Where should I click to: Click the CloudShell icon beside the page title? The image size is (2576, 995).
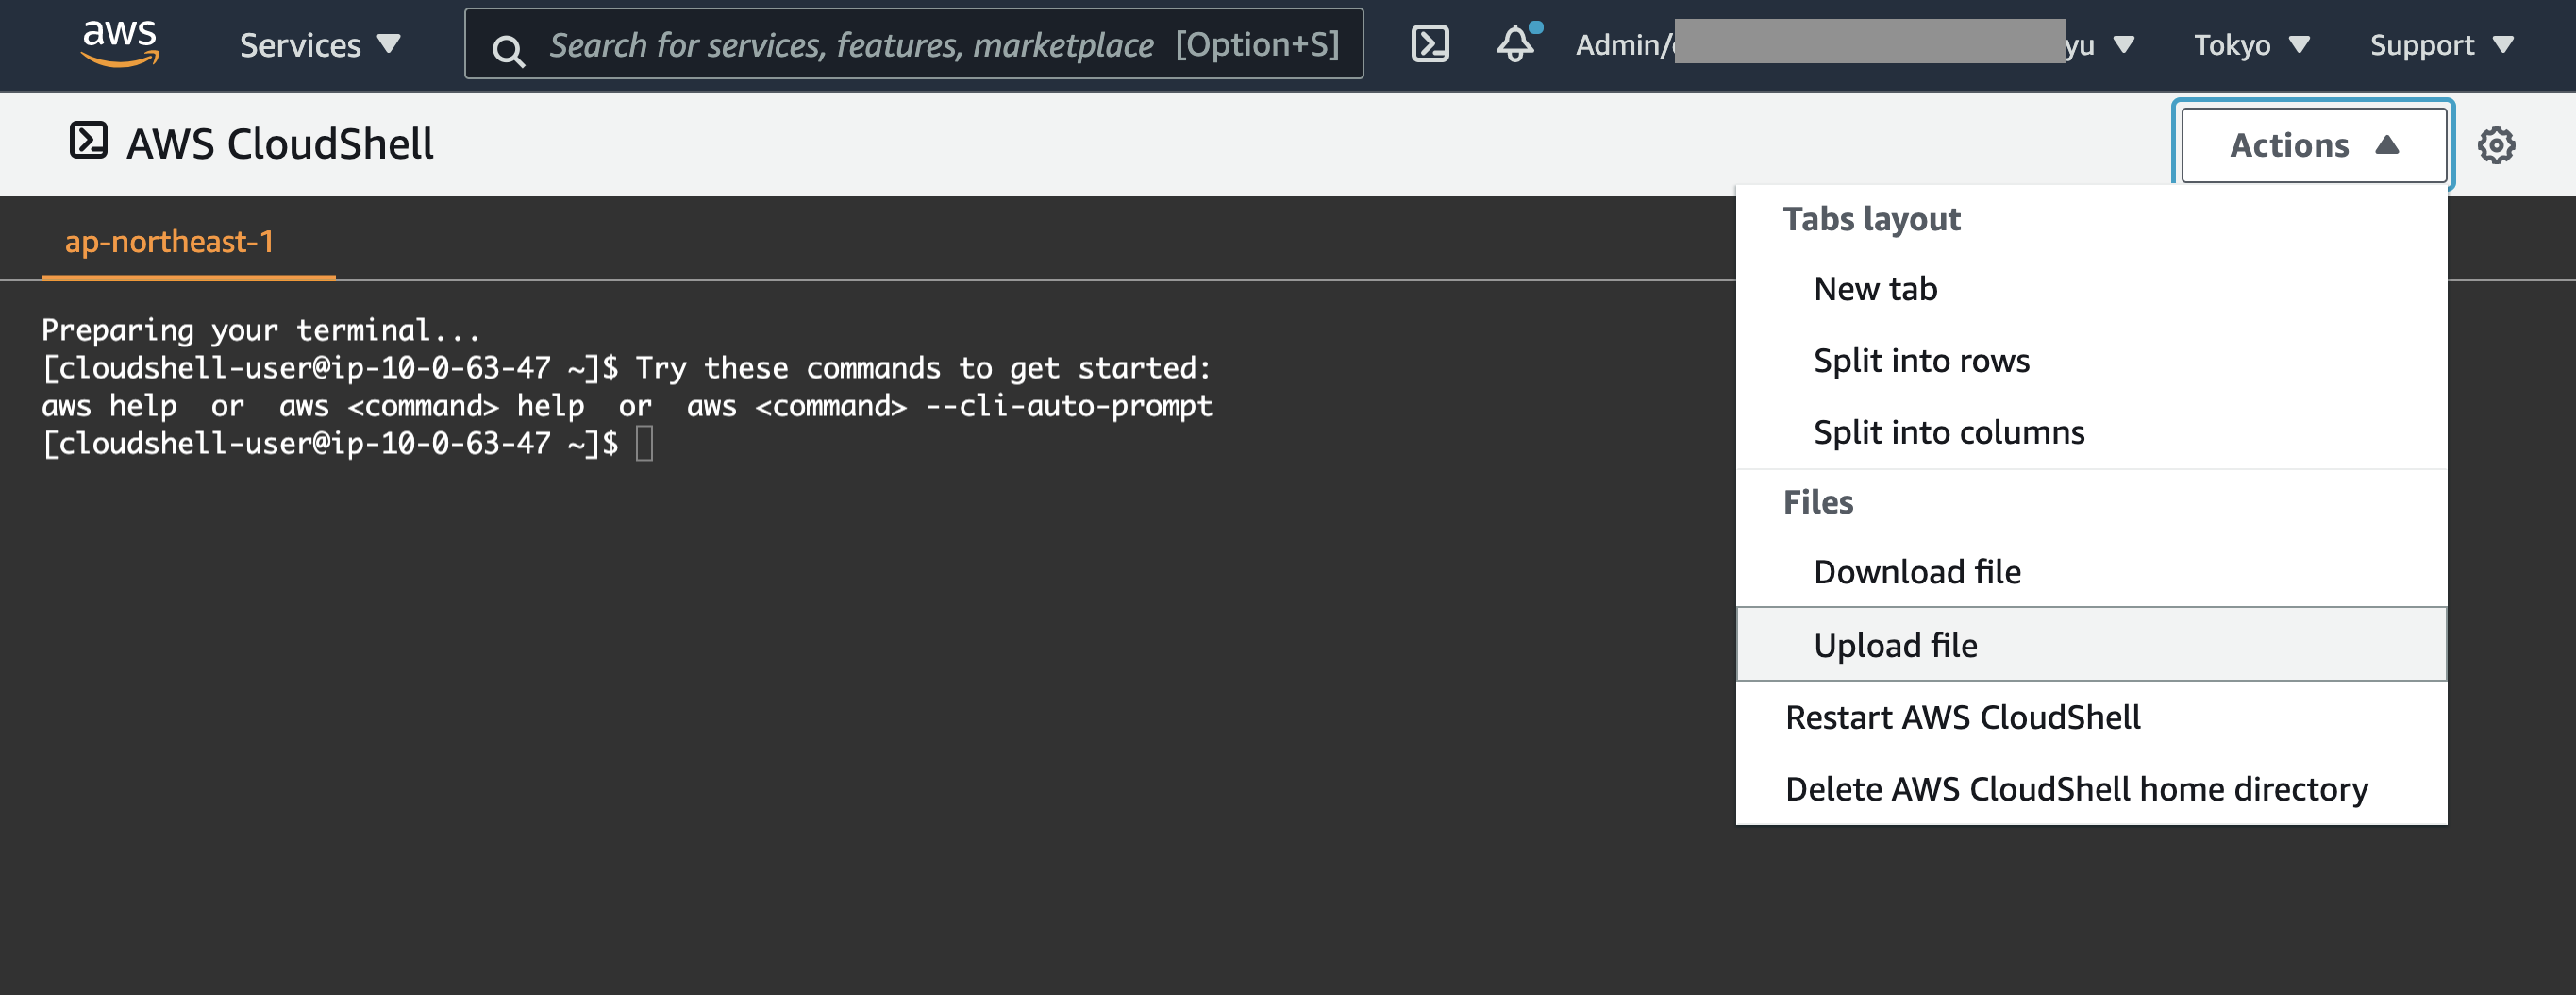pyautogui.click(x=88, y=140)
